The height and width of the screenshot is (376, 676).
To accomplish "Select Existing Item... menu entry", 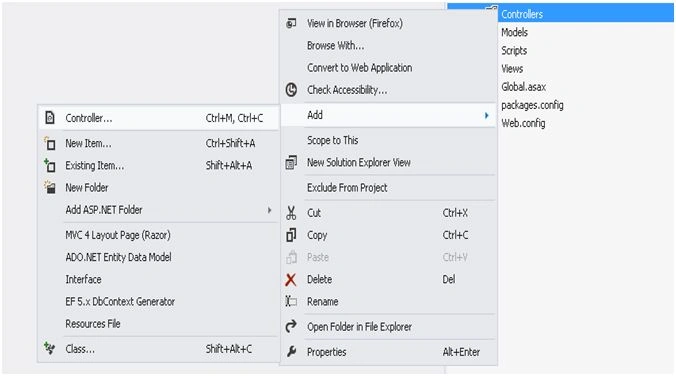I will point(159,165).
